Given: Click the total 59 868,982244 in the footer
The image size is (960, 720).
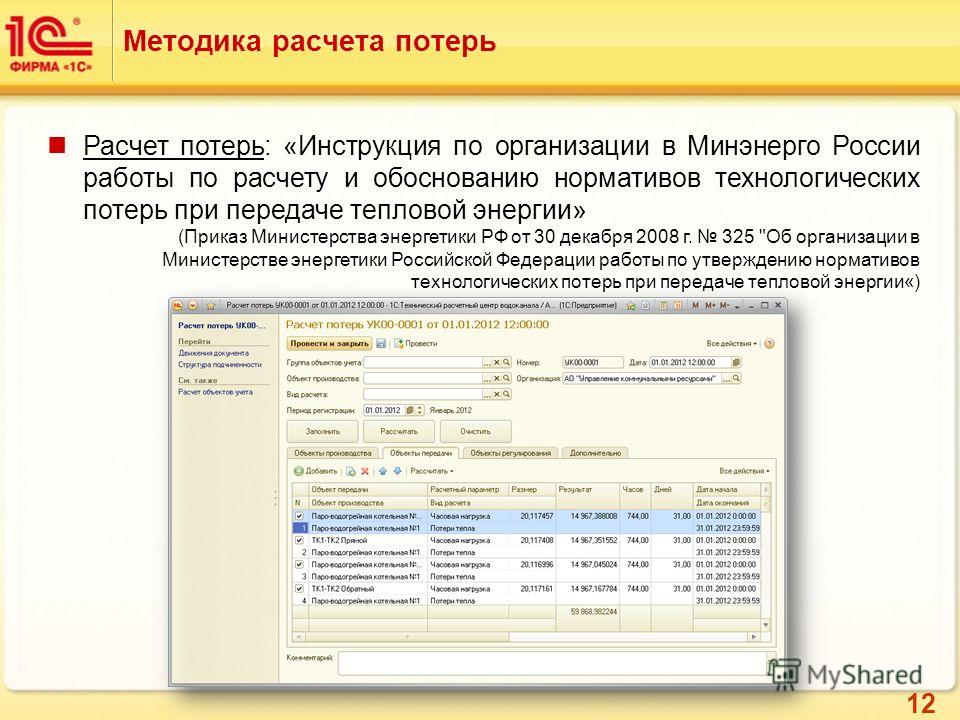Looking at the screenshot, I should point(594,612).
